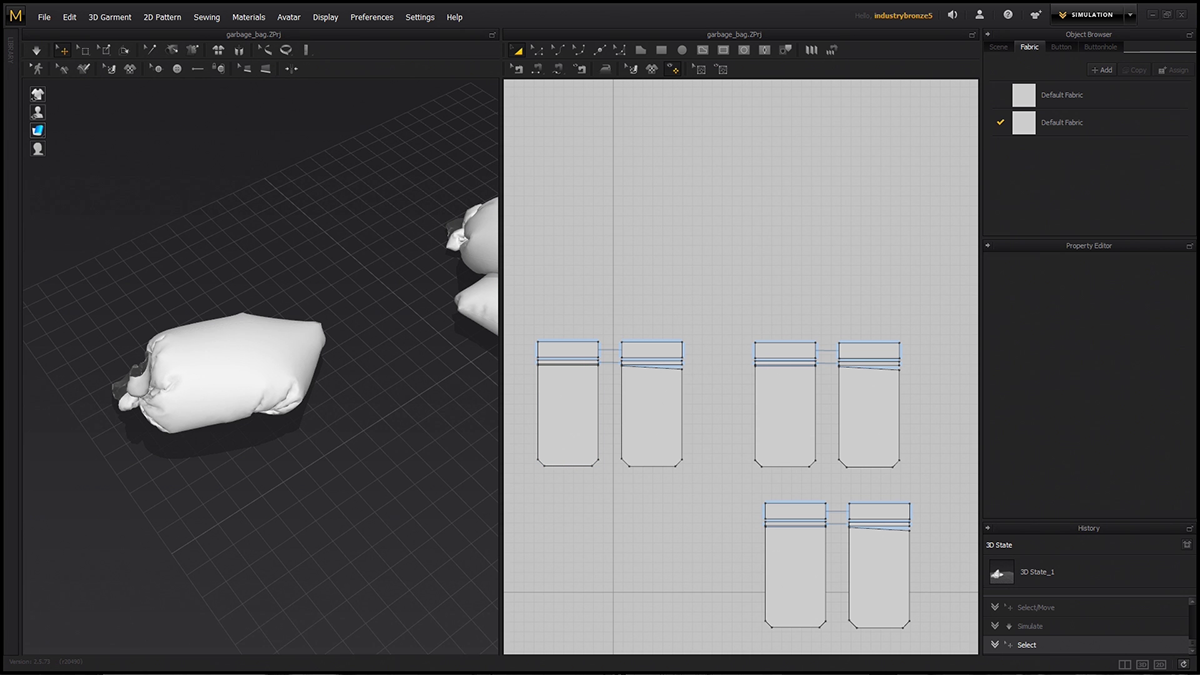Click the symmetric mirror arrows icon
1200x675 pixels.
point(291,69)
